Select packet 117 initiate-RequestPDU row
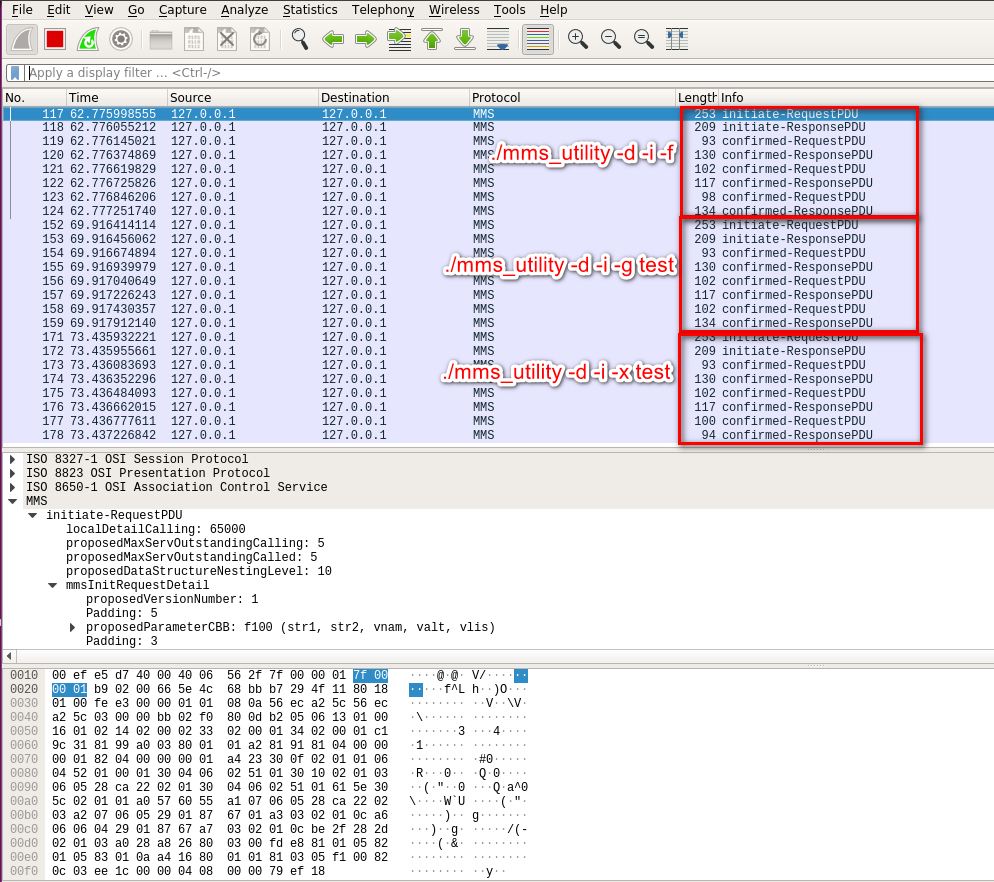The width and height of the screenshot is (994, 882). tap(498, 114)
